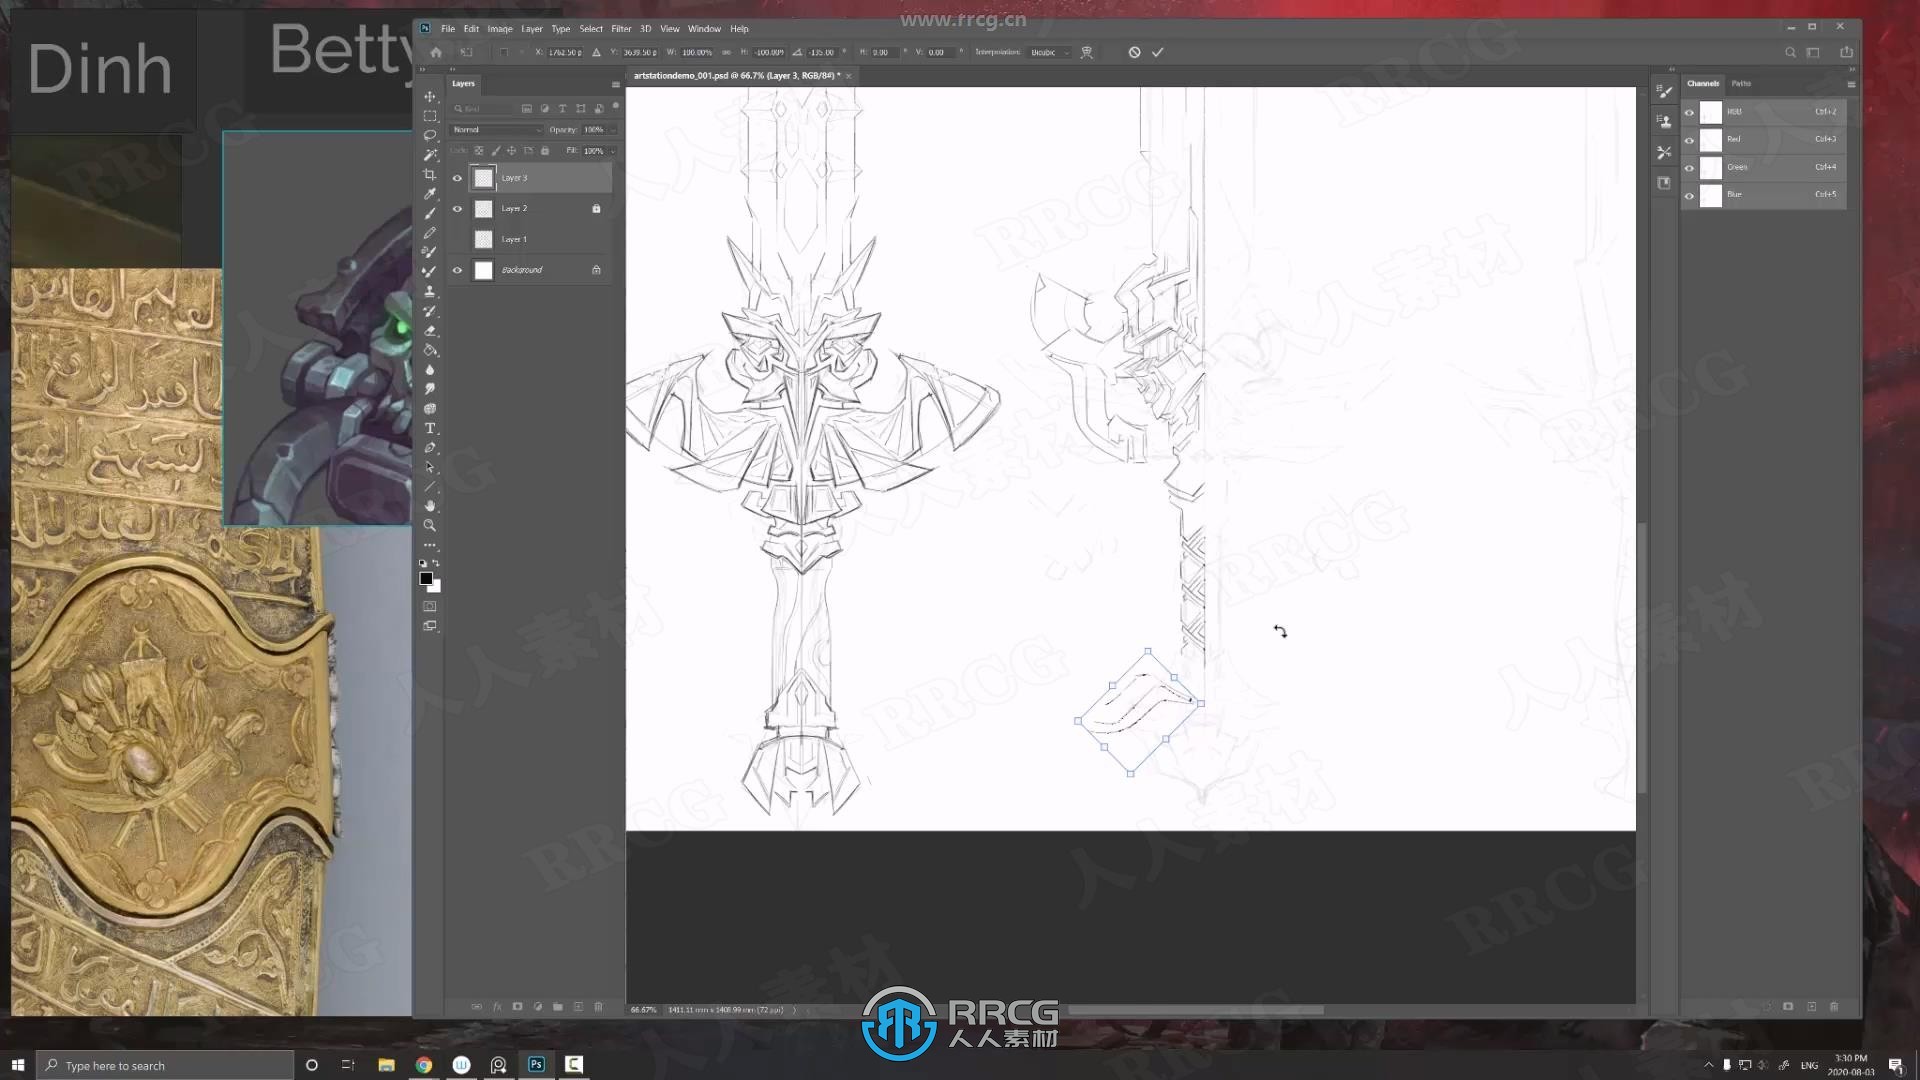Open Tool Presets panel icon
The width and height of the screenshot is (1920, 1080).
[1664, 152]
